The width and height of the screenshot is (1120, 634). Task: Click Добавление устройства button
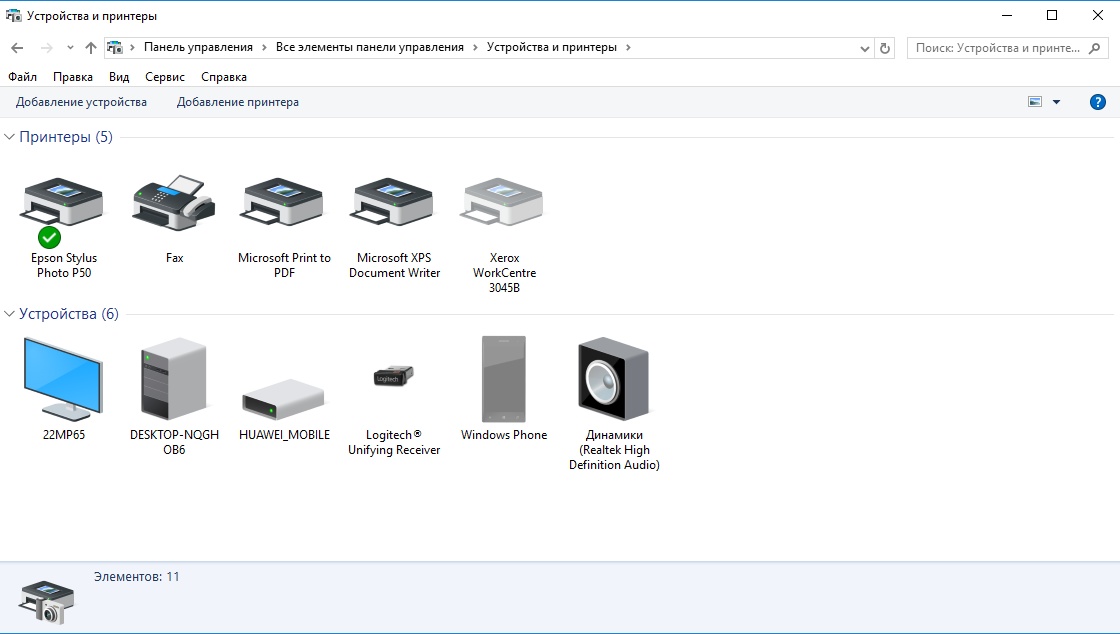(x=81, y=102)
